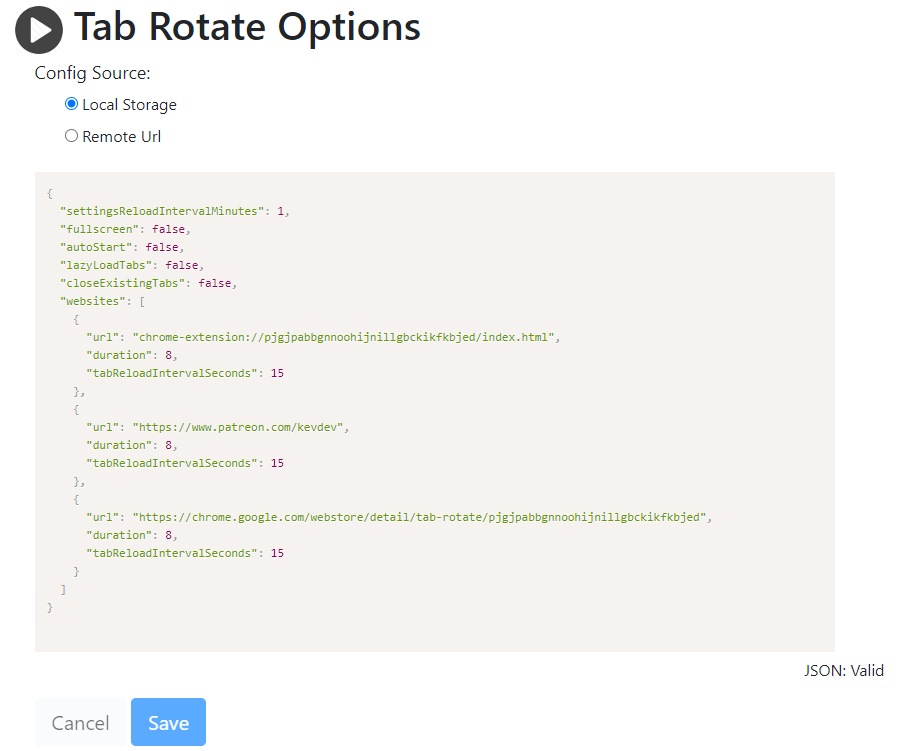Select the Remote Url radio button
The width and height of the screenshot is (906, 751).
tap(71, 136)
